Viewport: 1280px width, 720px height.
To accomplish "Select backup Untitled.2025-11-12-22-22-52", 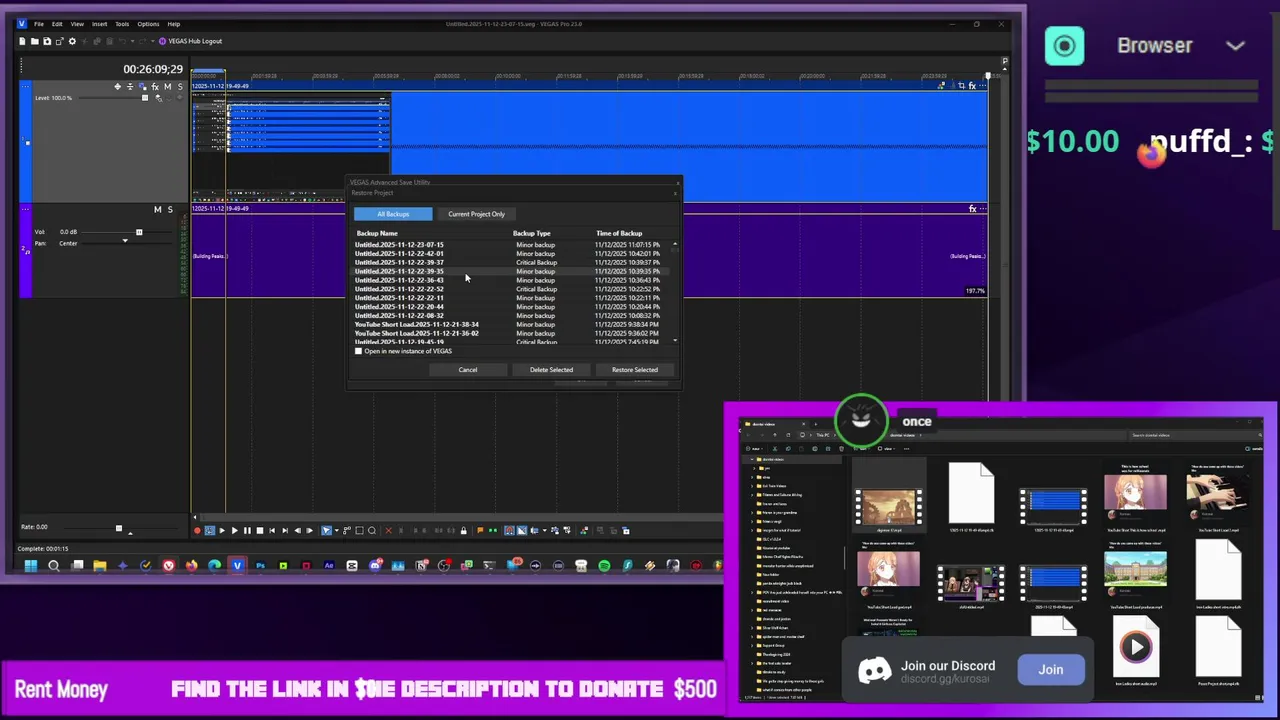I will click(511, 289).
